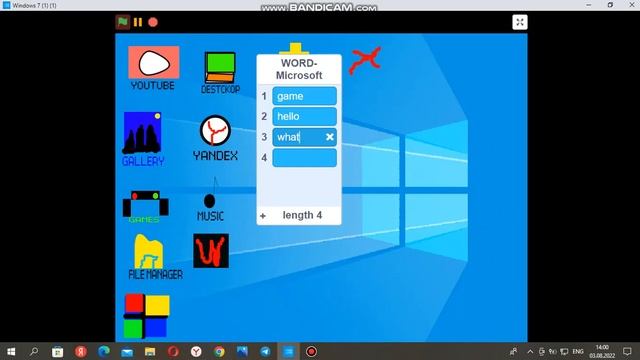Open File Explorer from taskbar
Image resolution: width=640 pixels, height=360 pixels.
click(150, 351)
